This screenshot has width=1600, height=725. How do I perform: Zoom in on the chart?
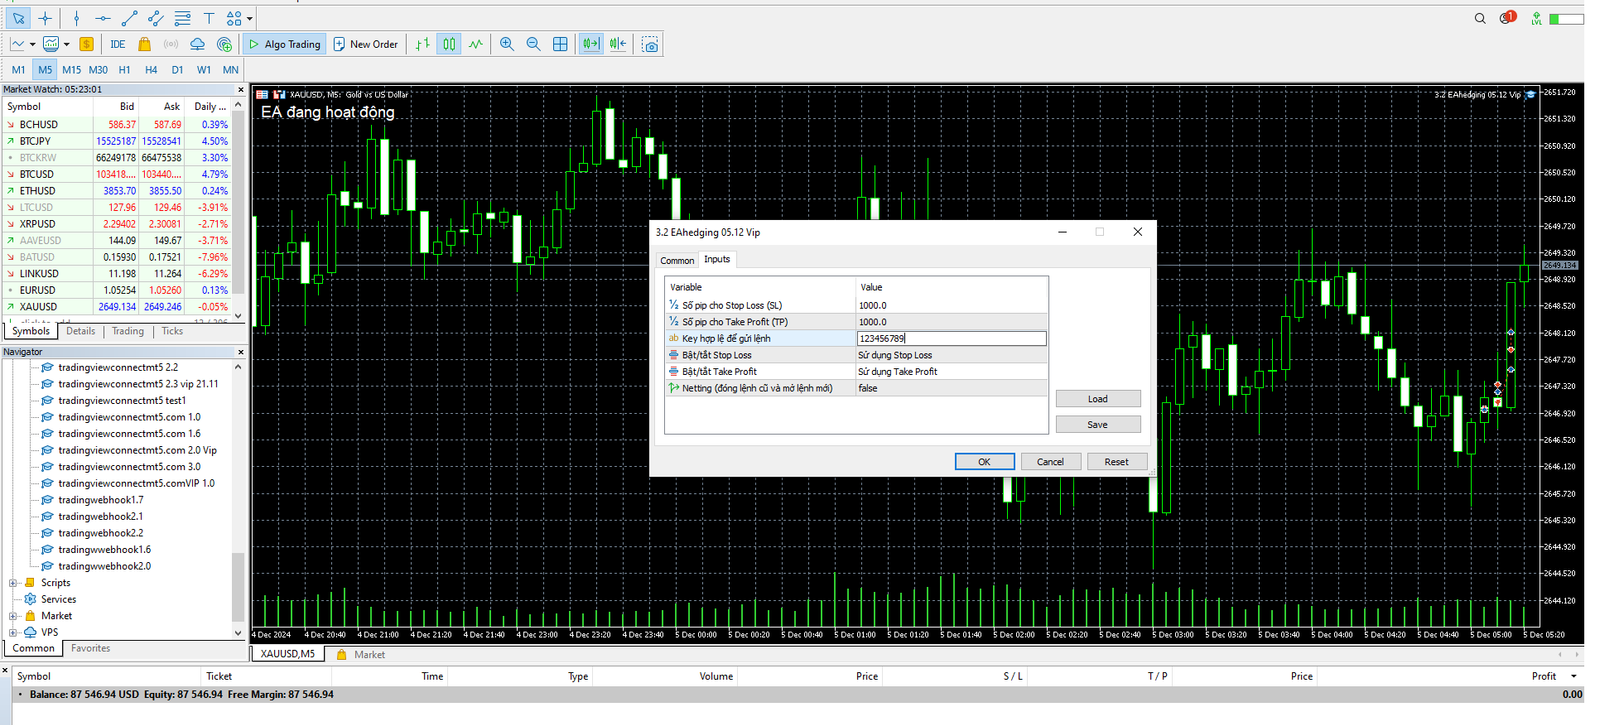(507, 44)
